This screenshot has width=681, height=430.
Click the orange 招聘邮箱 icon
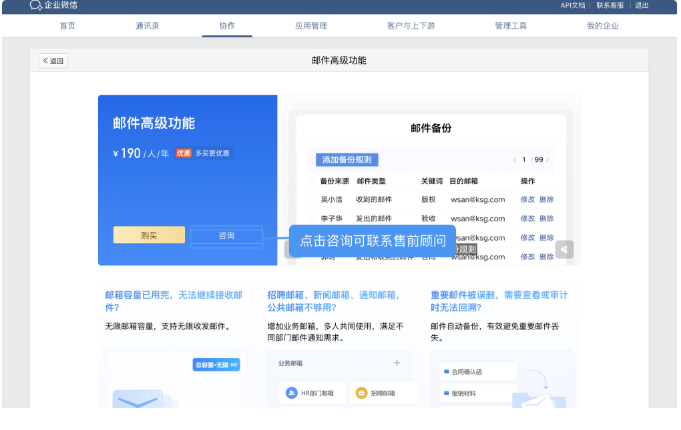click(x=362, y=393)
